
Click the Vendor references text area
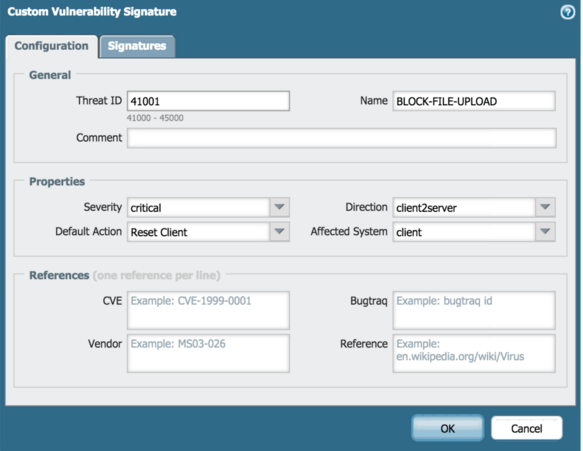208,354
